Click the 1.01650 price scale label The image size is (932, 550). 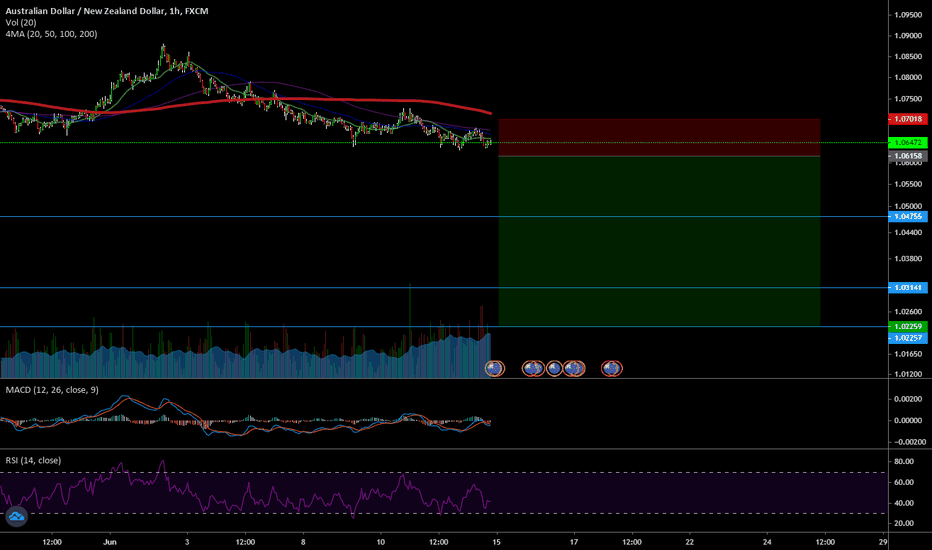[x=908, y=354]
